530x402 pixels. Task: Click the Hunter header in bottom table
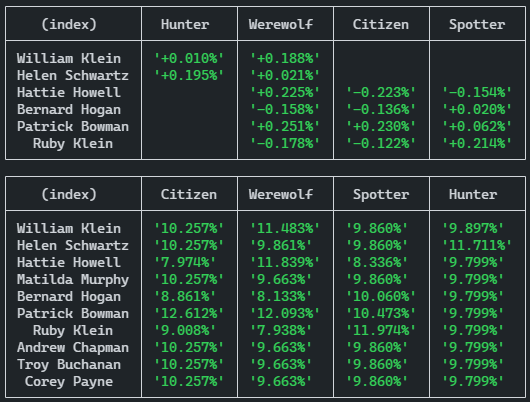coord(473,194)
